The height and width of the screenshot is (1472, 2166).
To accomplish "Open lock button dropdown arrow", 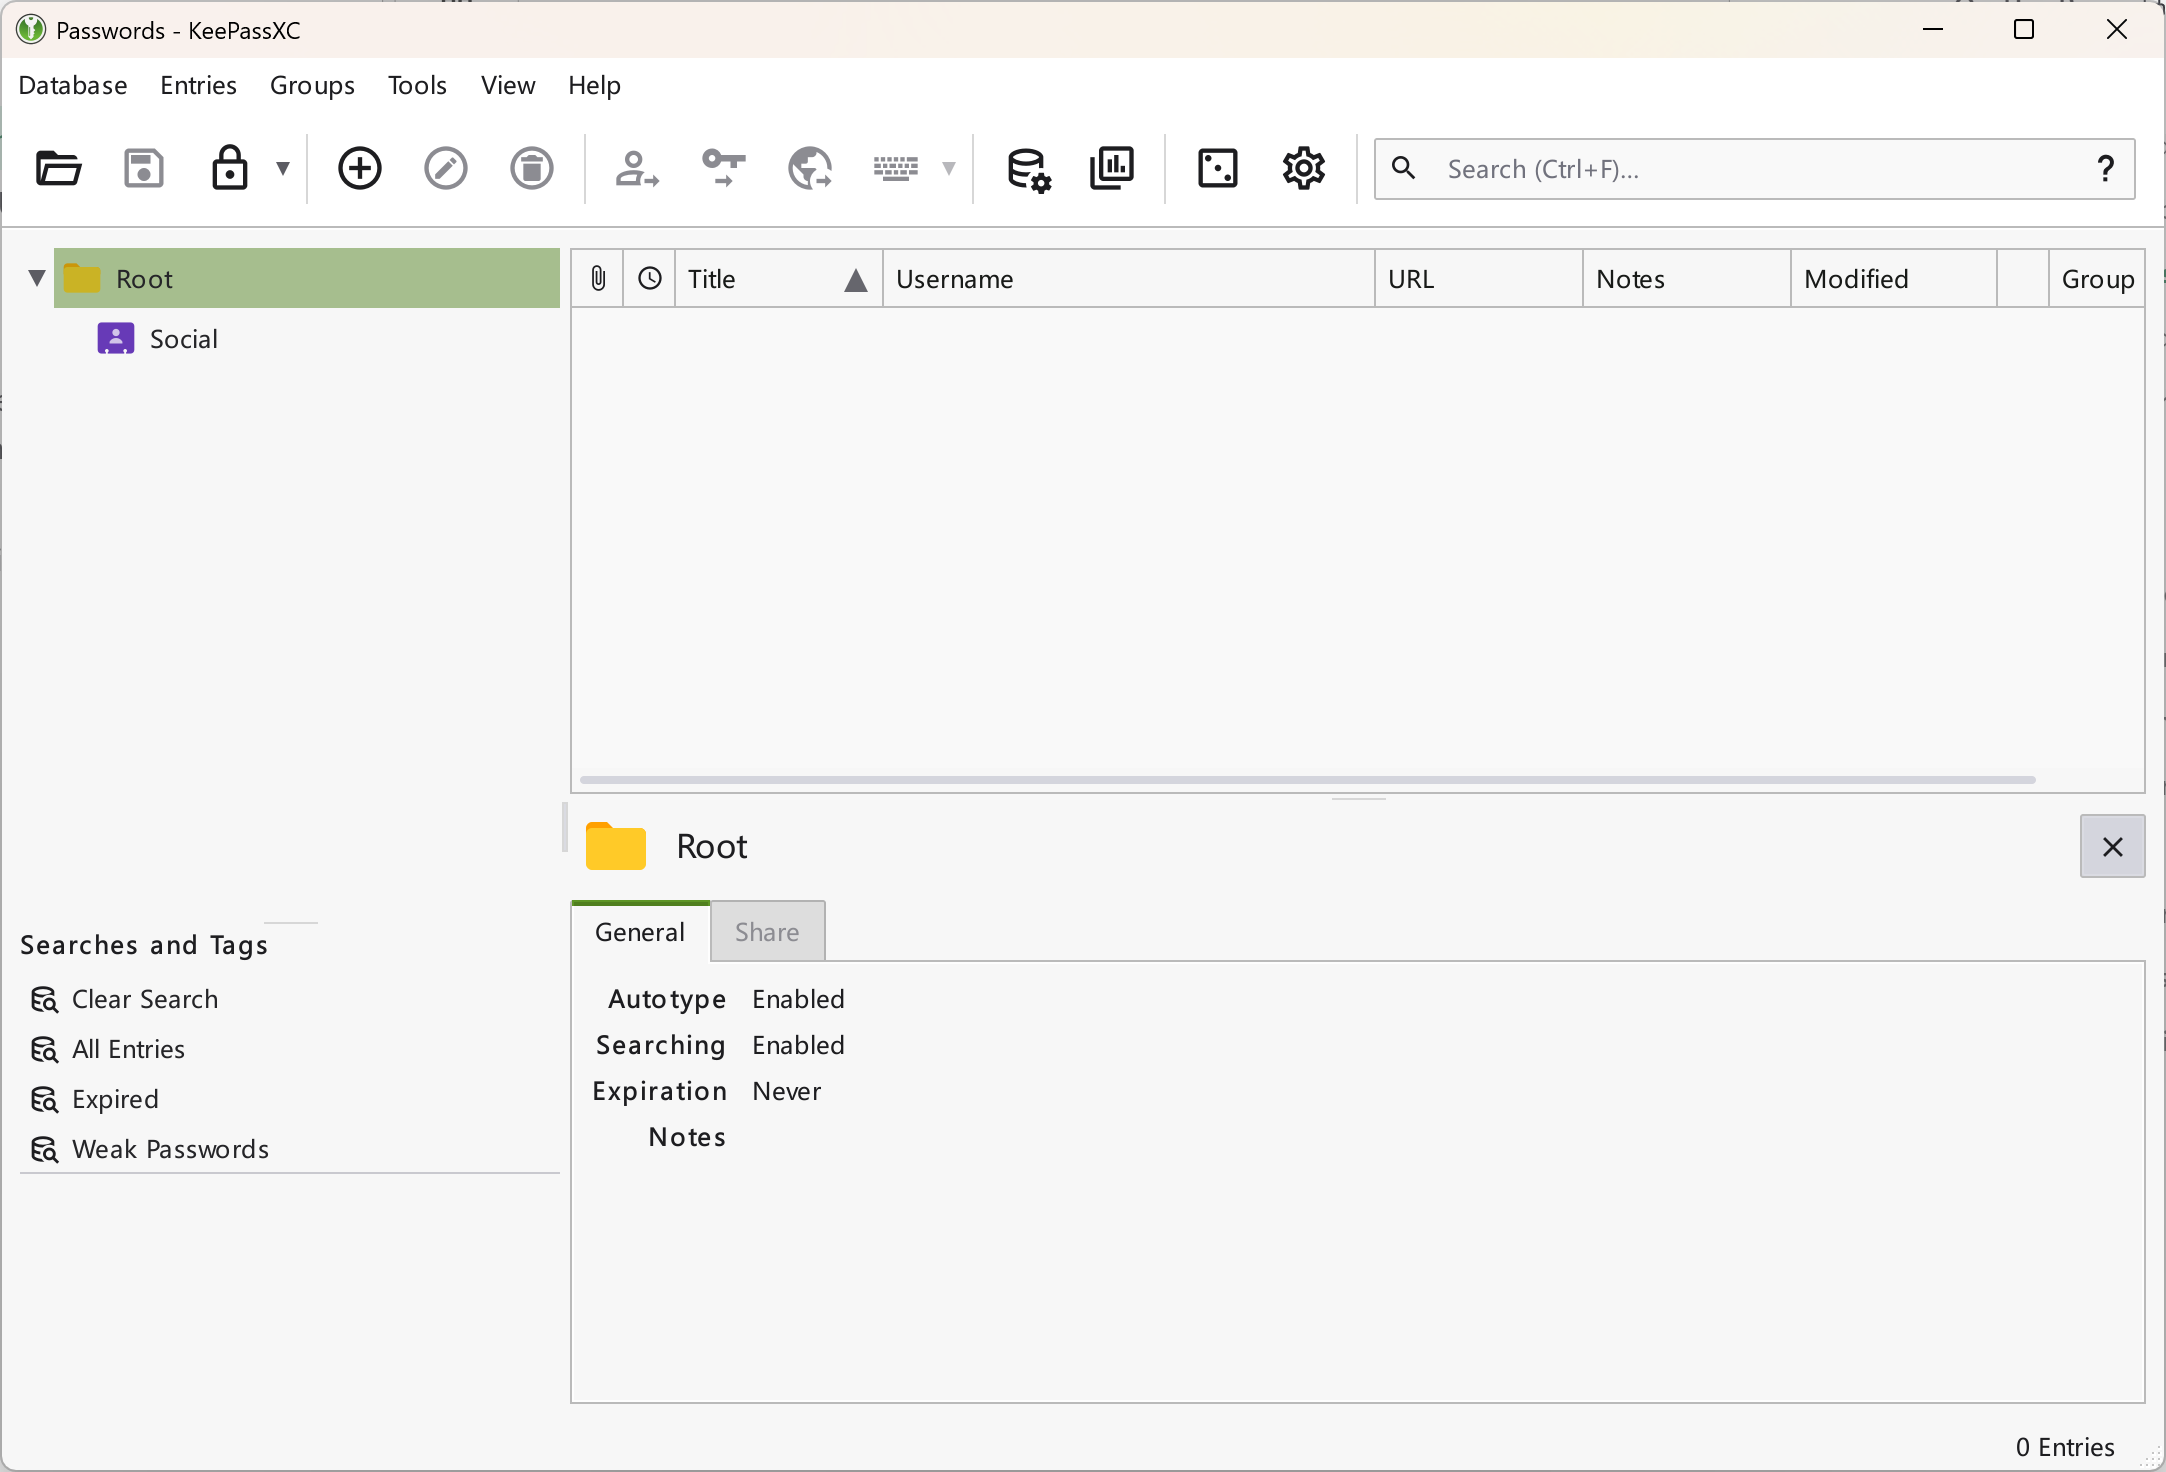I will pos(283,168).
